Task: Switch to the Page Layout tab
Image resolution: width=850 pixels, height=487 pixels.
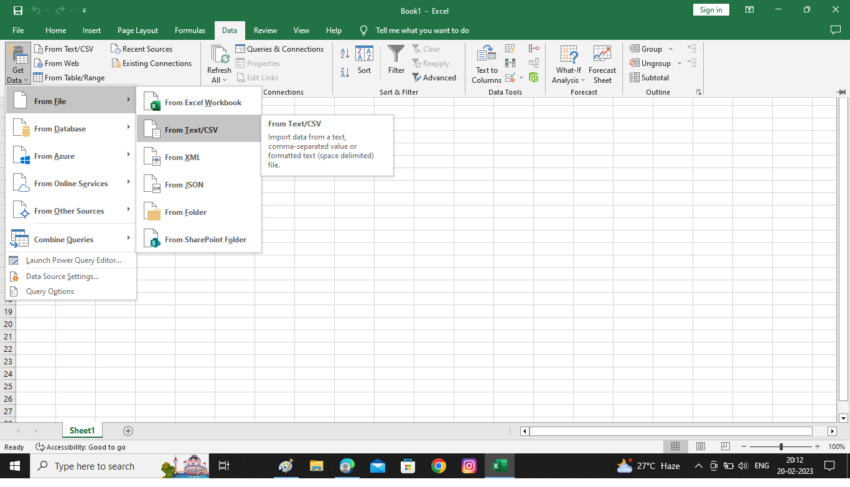Action: click(x=138, y=30)
